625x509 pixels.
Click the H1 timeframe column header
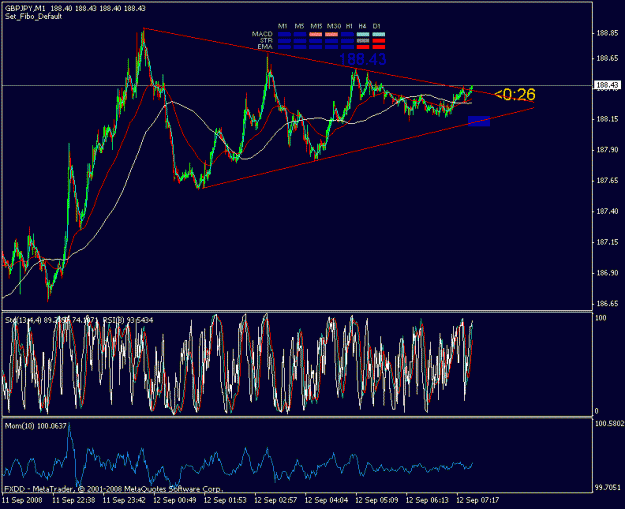coord(349,26)
